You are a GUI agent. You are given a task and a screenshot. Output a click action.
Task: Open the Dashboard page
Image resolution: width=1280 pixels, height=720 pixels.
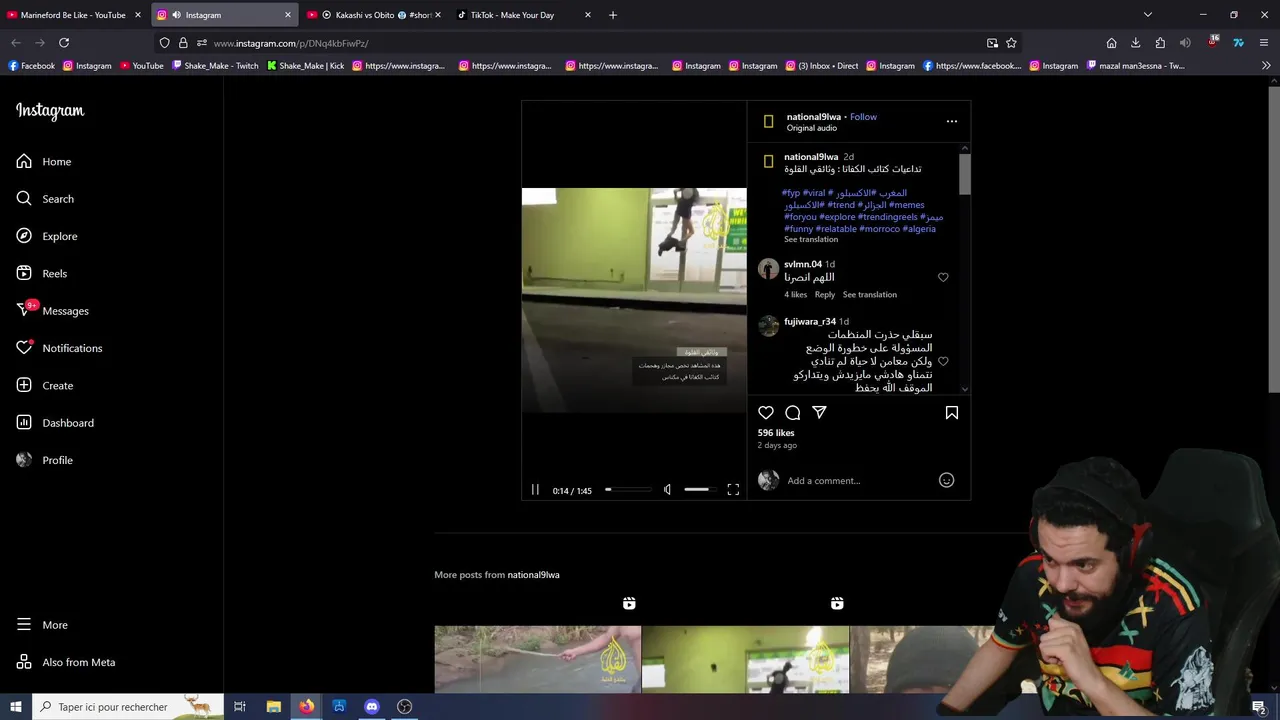[x=55, y=423]
